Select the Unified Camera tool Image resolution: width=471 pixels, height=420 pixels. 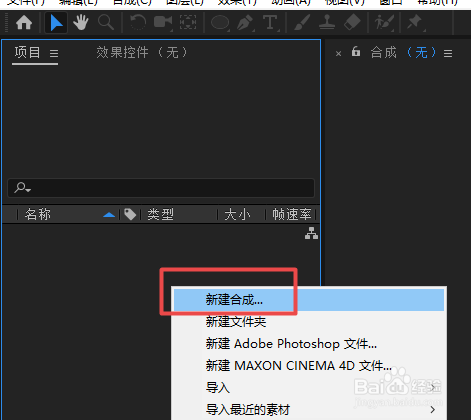163,23
